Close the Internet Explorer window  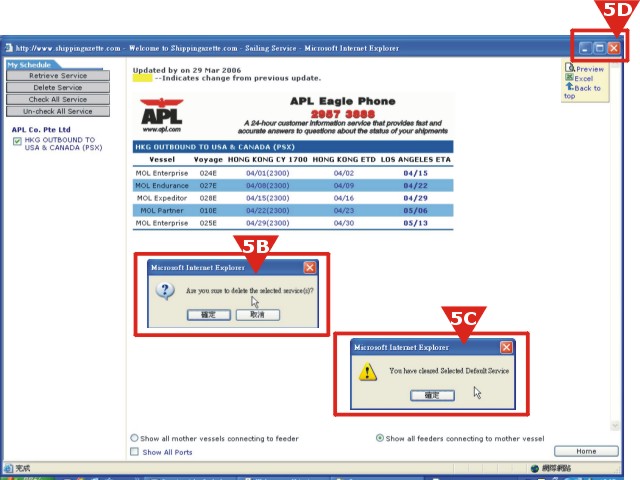click(614, 48)
